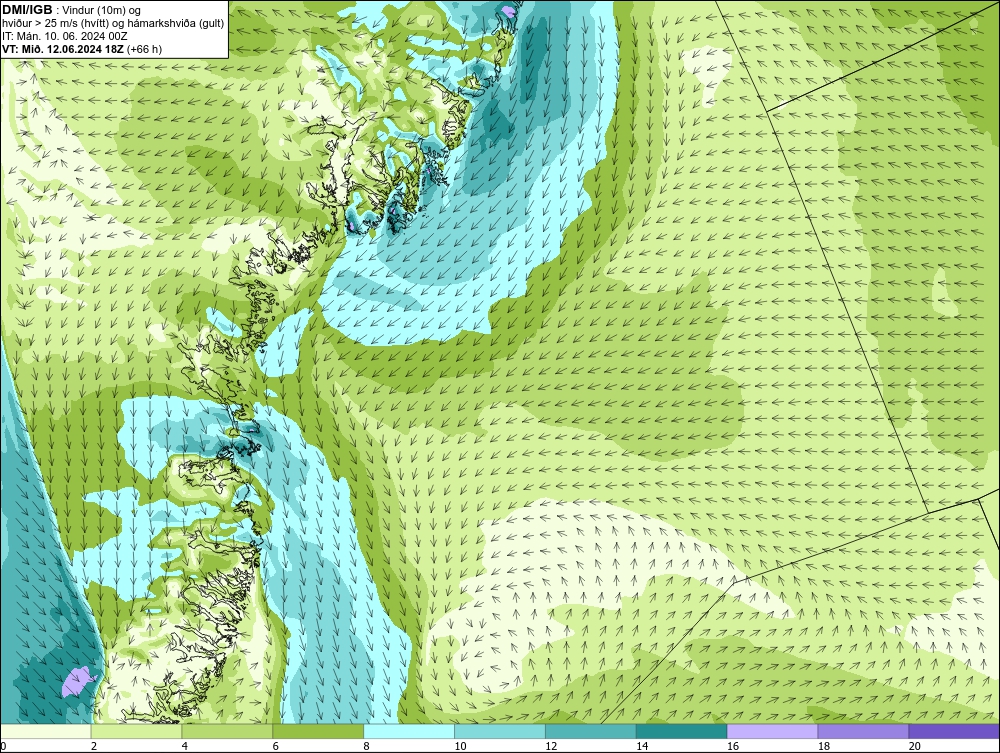Click the legend label '16'

pyautogui.click(x=733, y=746)
